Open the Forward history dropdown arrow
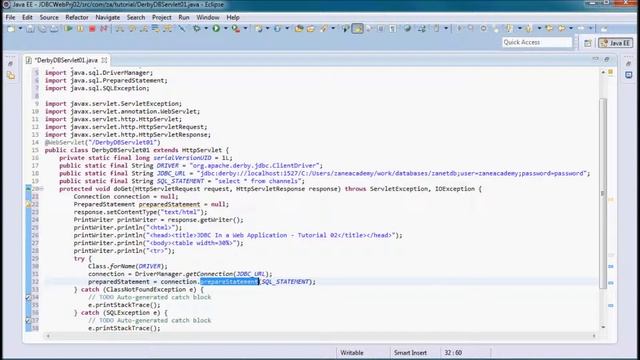Image resolution: width=640 pixels, height=360 pixels. (590, 29)
